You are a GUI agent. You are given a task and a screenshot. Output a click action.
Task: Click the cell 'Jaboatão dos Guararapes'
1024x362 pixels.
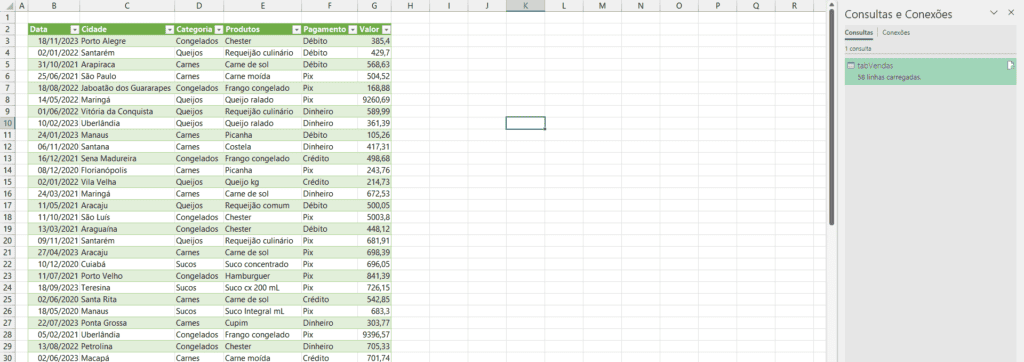pyautogui.click(x=127, y=88)
